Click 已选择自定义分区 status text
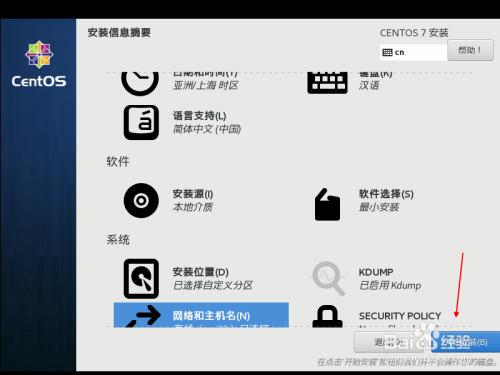Image resolution: width=500 pixels, height=375 pixels. 213,285
